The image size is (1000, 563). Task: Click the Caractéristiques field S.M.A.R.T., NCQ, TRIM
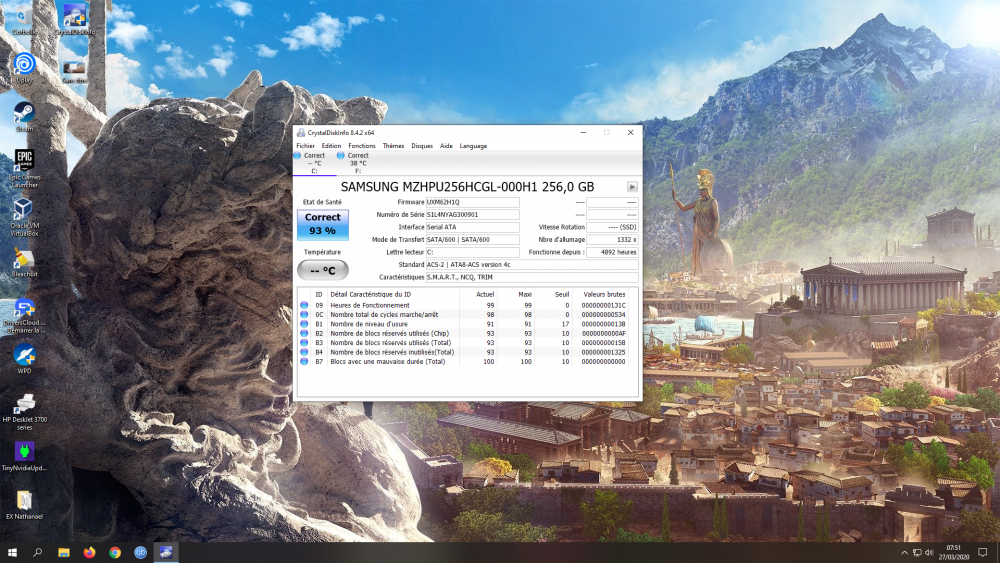(x=532, y=277)
